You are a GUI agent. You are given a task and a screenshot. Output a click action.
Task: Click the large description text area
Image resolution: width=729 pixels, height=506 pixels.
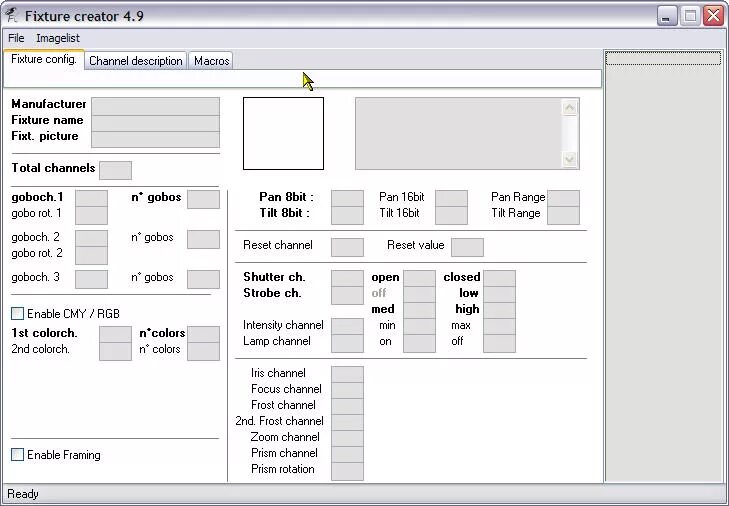point(458,133)
